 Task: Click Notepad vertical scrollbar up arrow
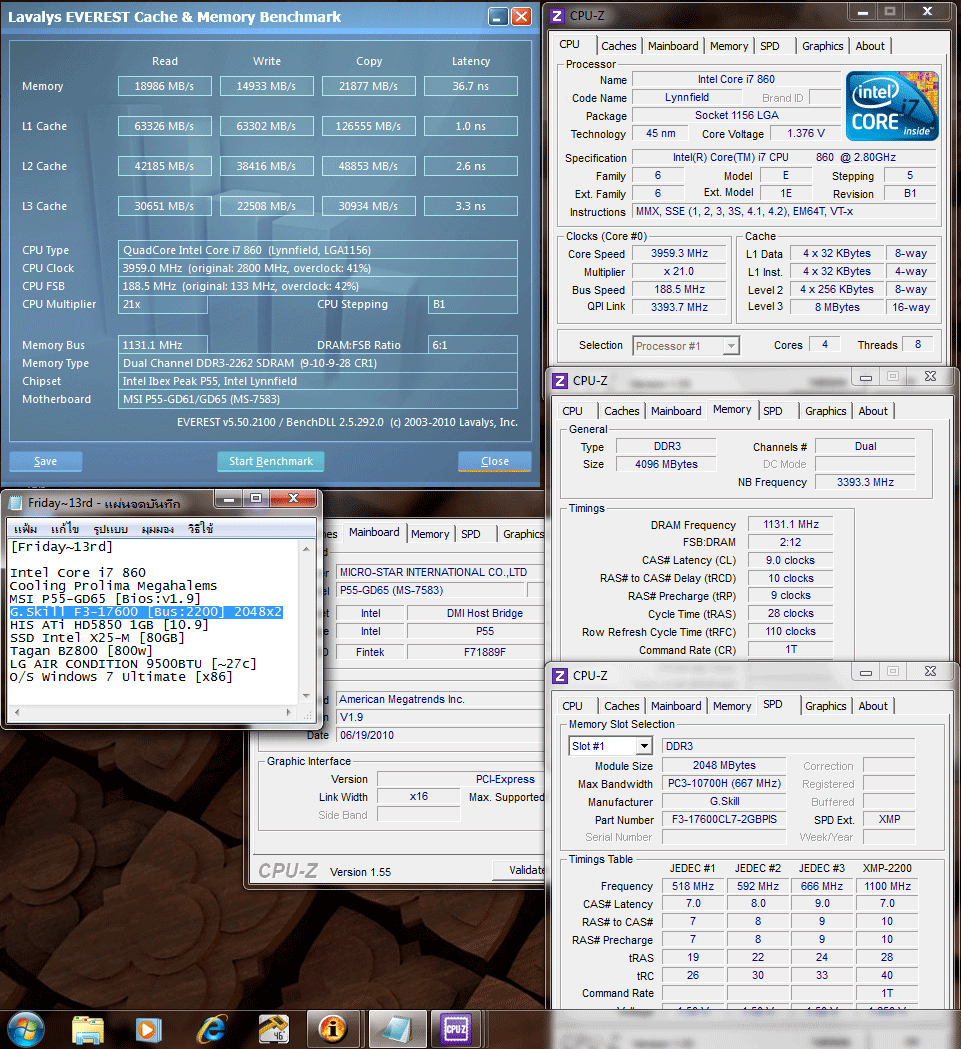pos(307,549)
